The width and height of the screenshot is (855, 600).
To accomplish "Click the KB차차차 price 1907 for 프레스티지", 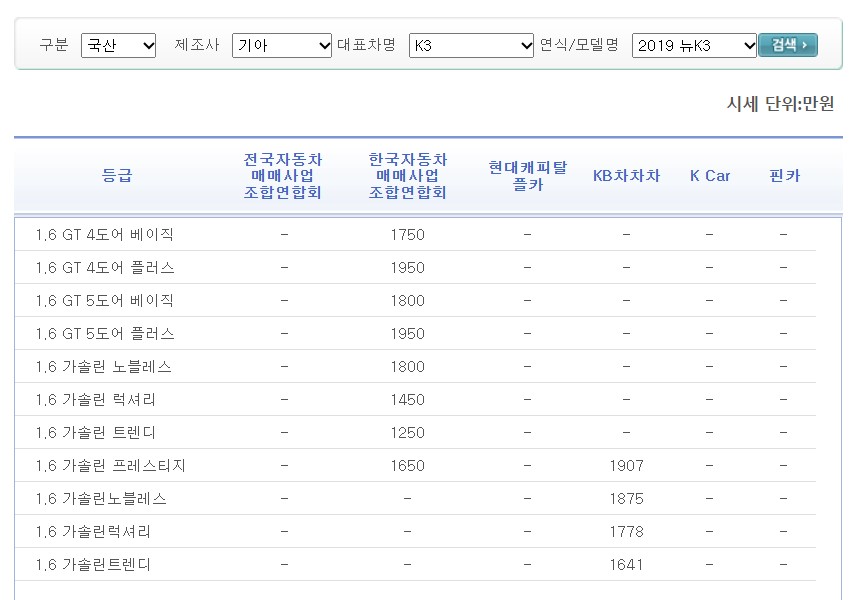I will 625,466.
